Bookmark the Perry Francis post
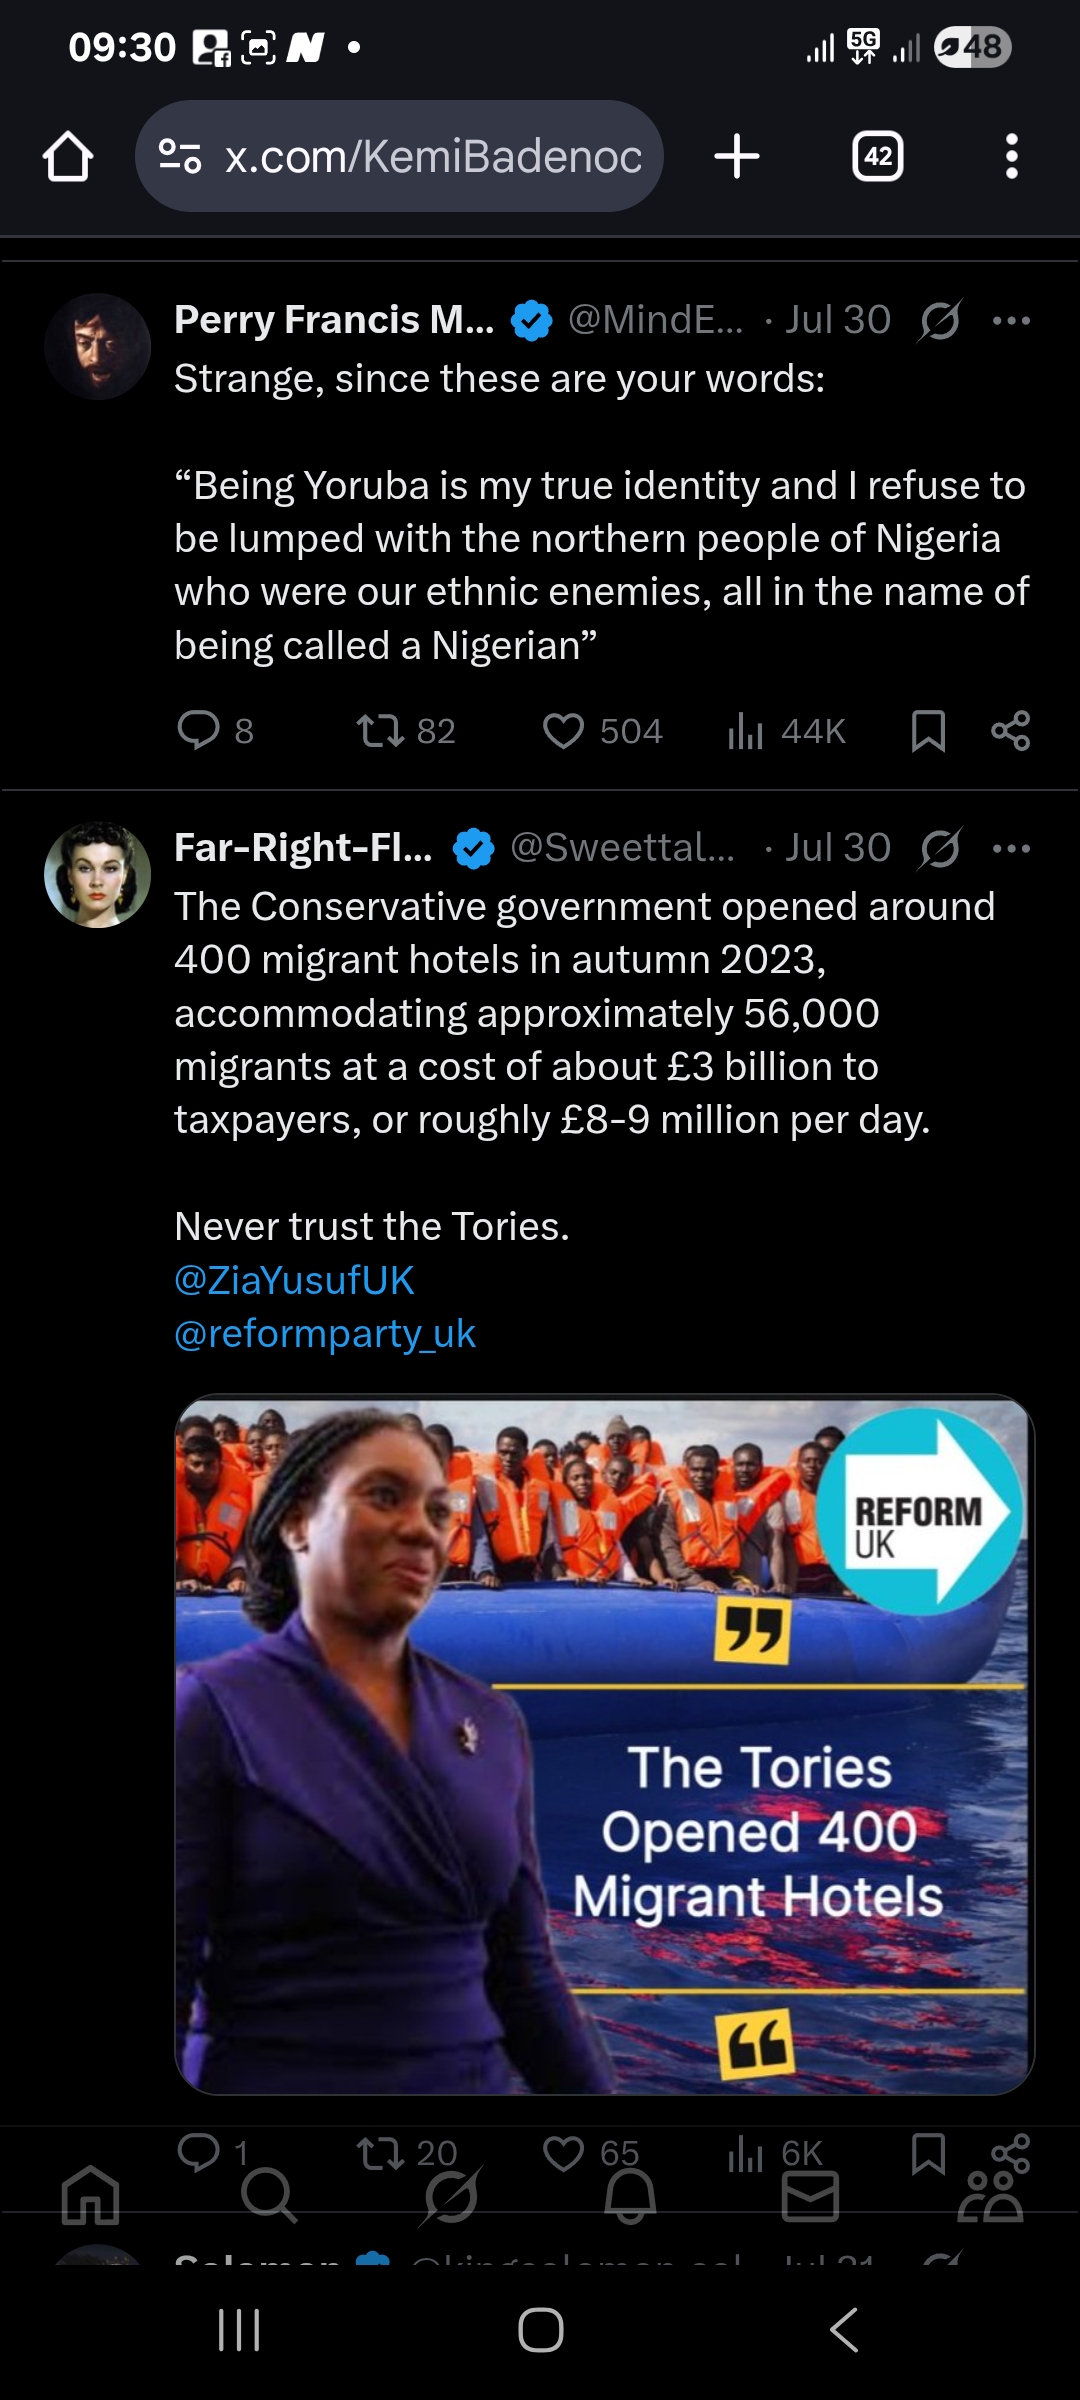1080x2400 pixels. 928,731
